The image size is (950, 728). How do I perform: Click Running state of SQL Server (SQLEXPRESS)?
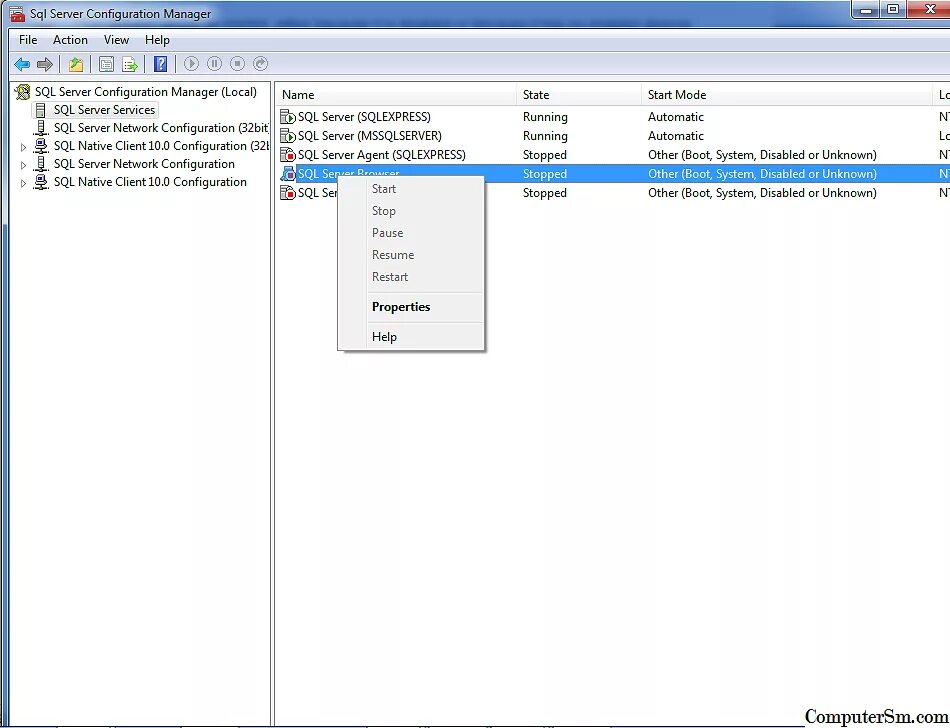pos(545,117)
